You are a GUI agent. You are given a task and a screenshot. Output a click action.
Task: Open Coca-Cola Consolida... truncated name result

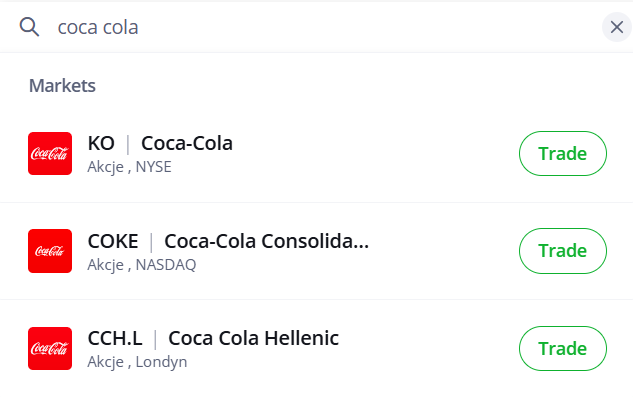pos(266,241)
